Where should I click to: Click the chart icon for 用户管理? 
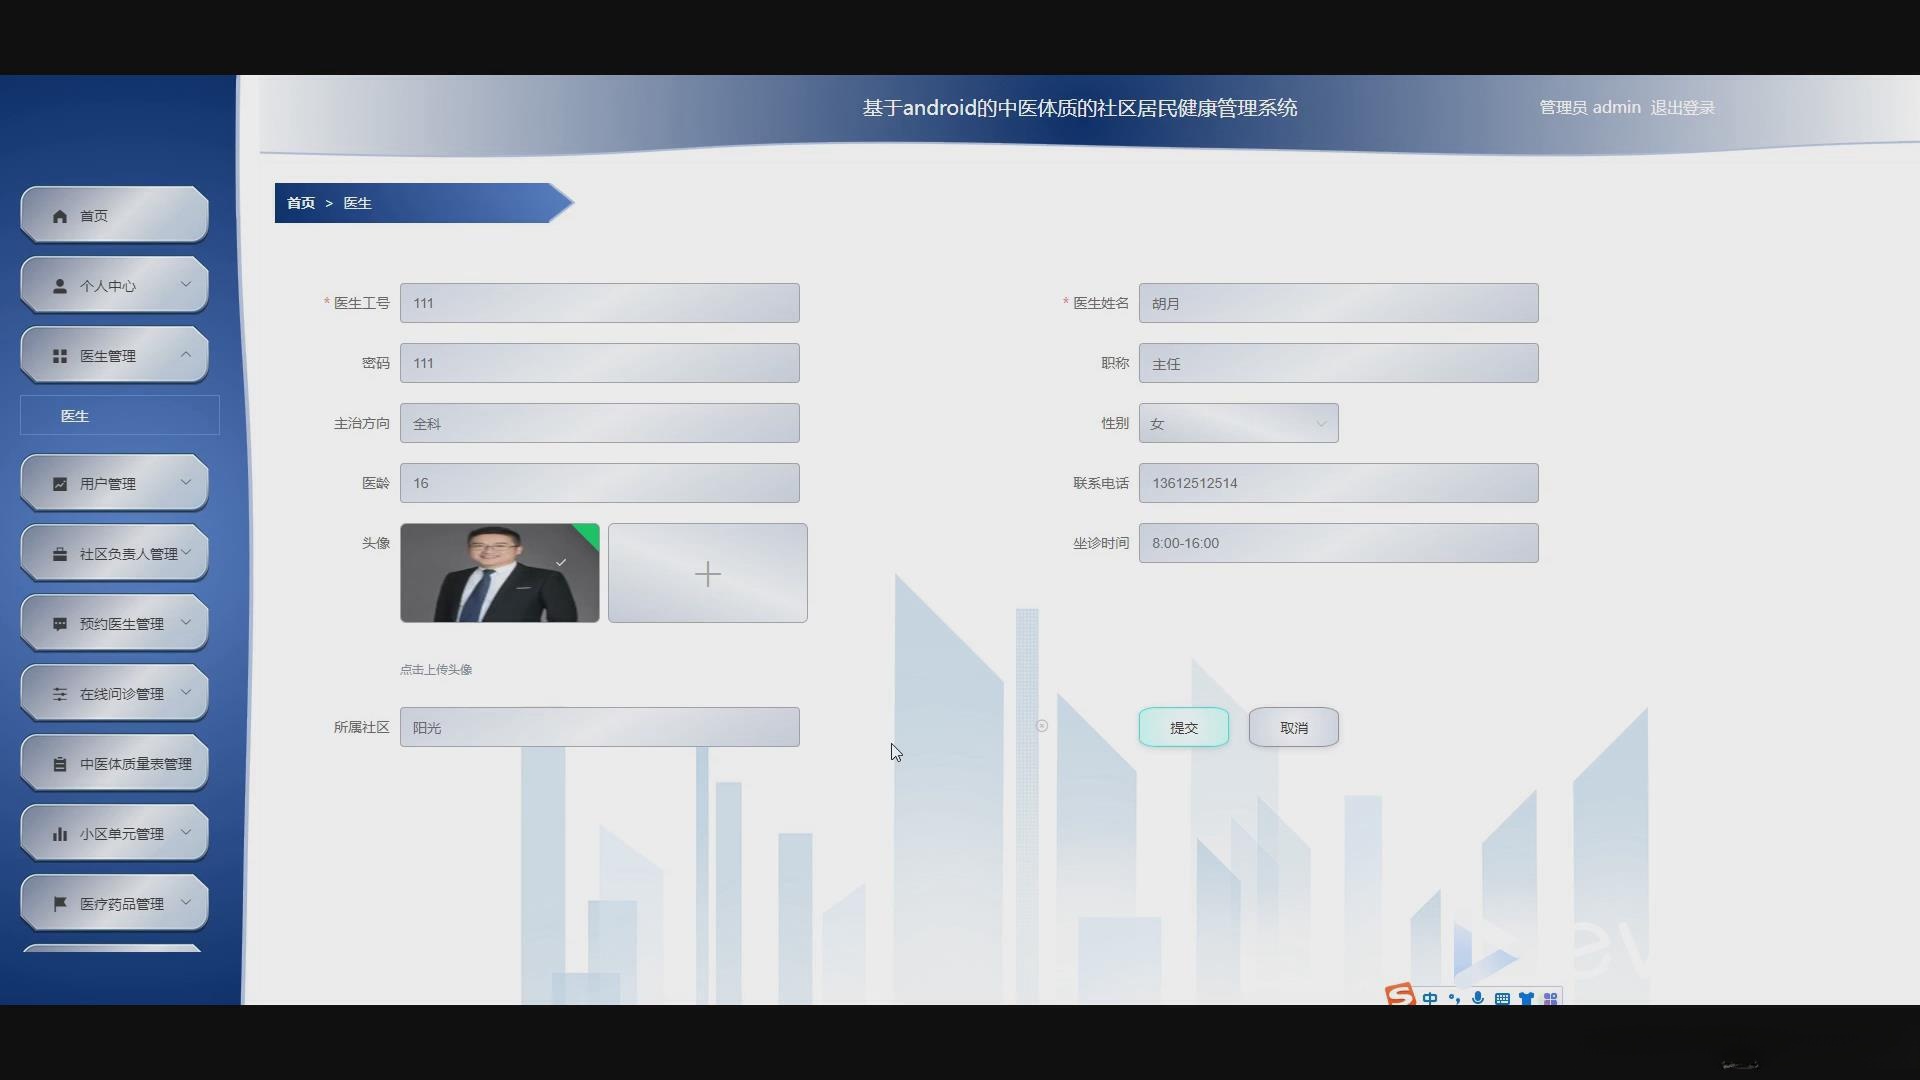tap(60, 484)
